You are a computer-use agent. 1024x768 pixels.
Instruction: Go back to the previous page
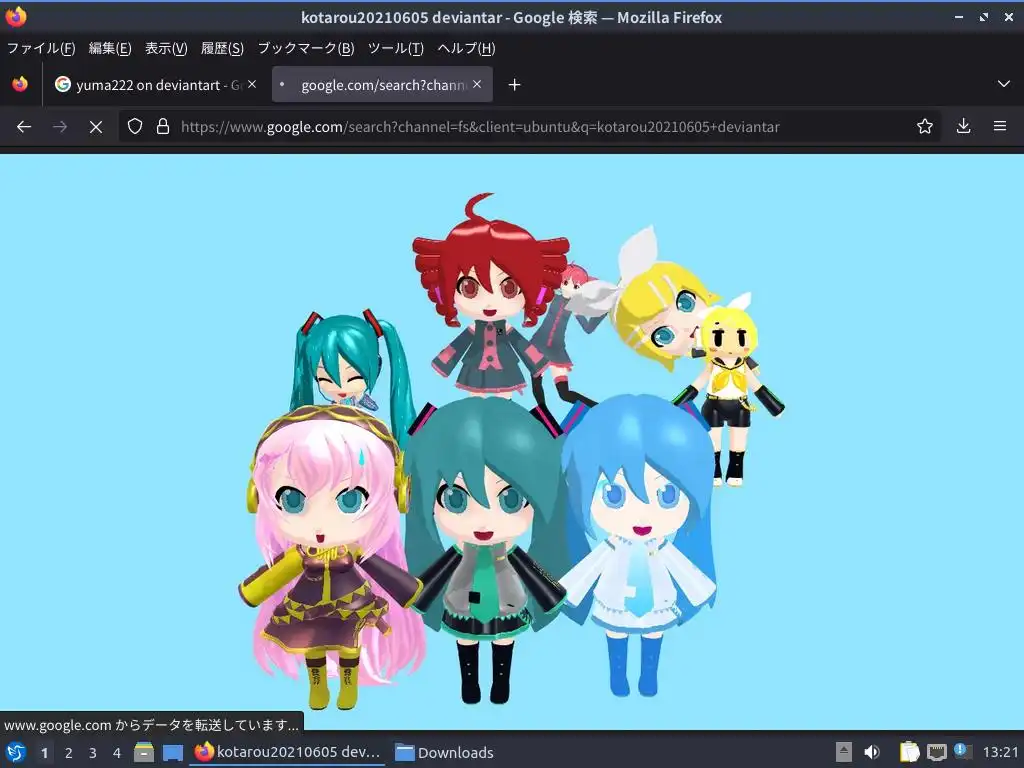pyautogui.click(x=24, y=127)
